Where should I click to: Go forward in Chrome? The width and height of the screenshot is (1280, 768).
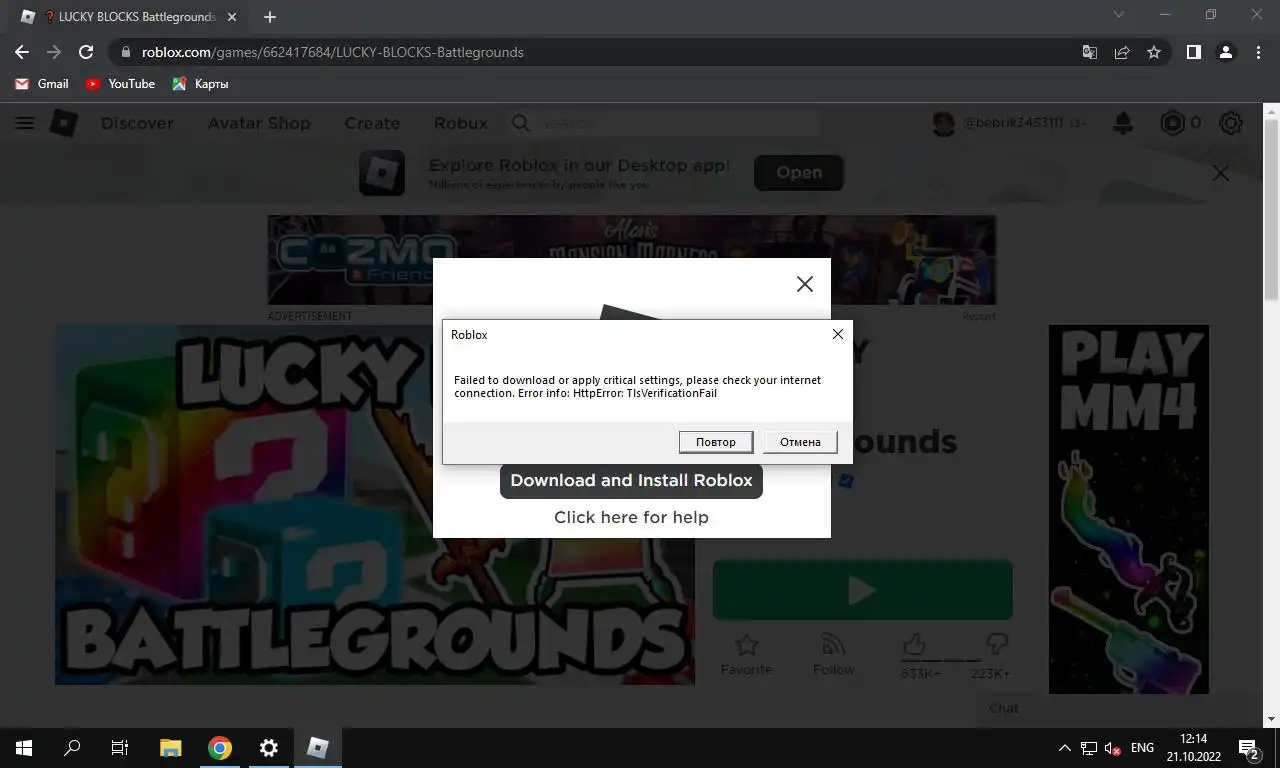coord(54,52)
